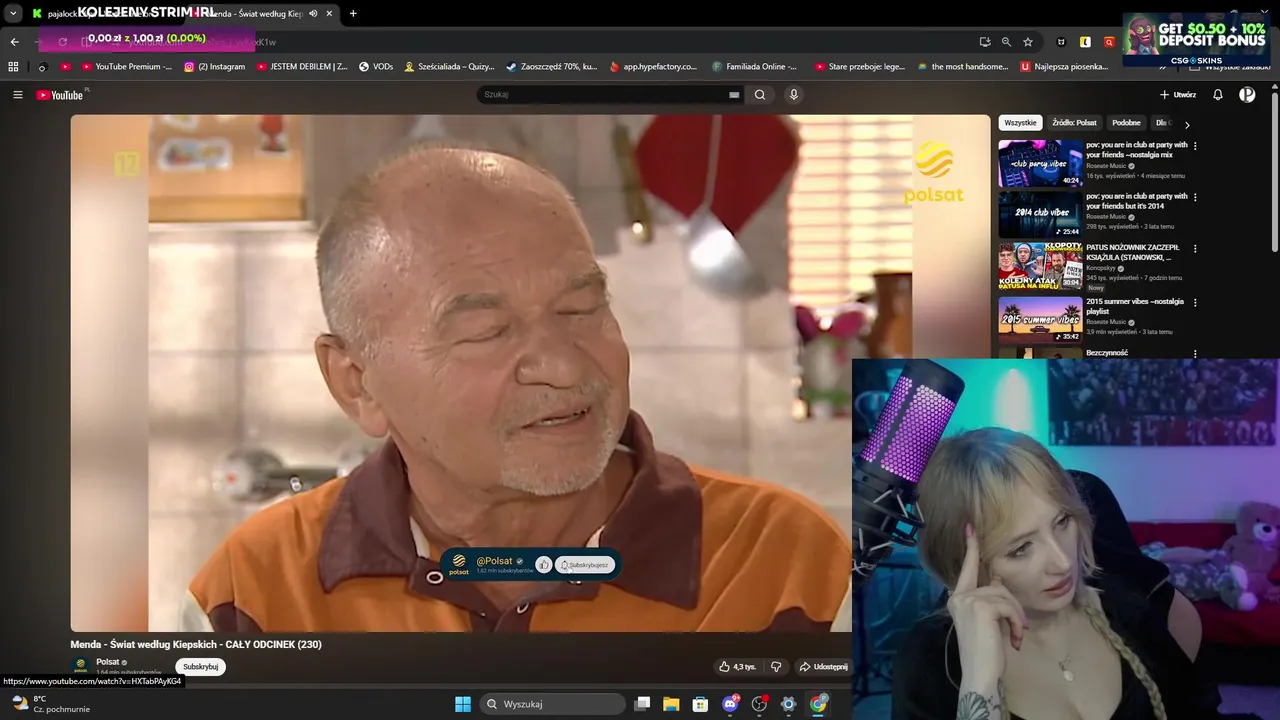Open the app.hypefactory.co bookmark
This screenshot has height=720, width=1280.
(x=654, y=67)
